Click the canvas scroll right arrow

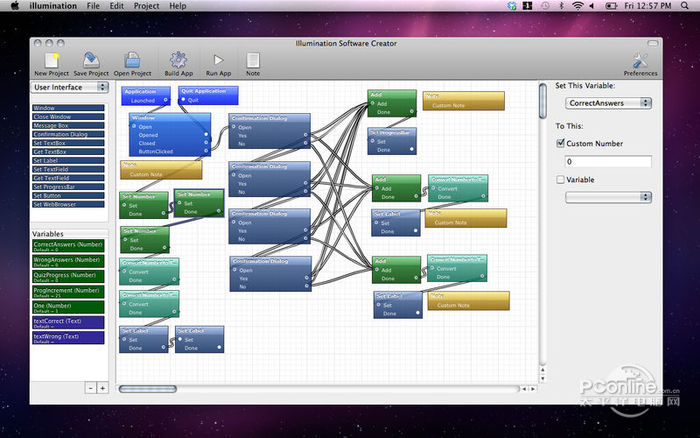tap(532, 389)
